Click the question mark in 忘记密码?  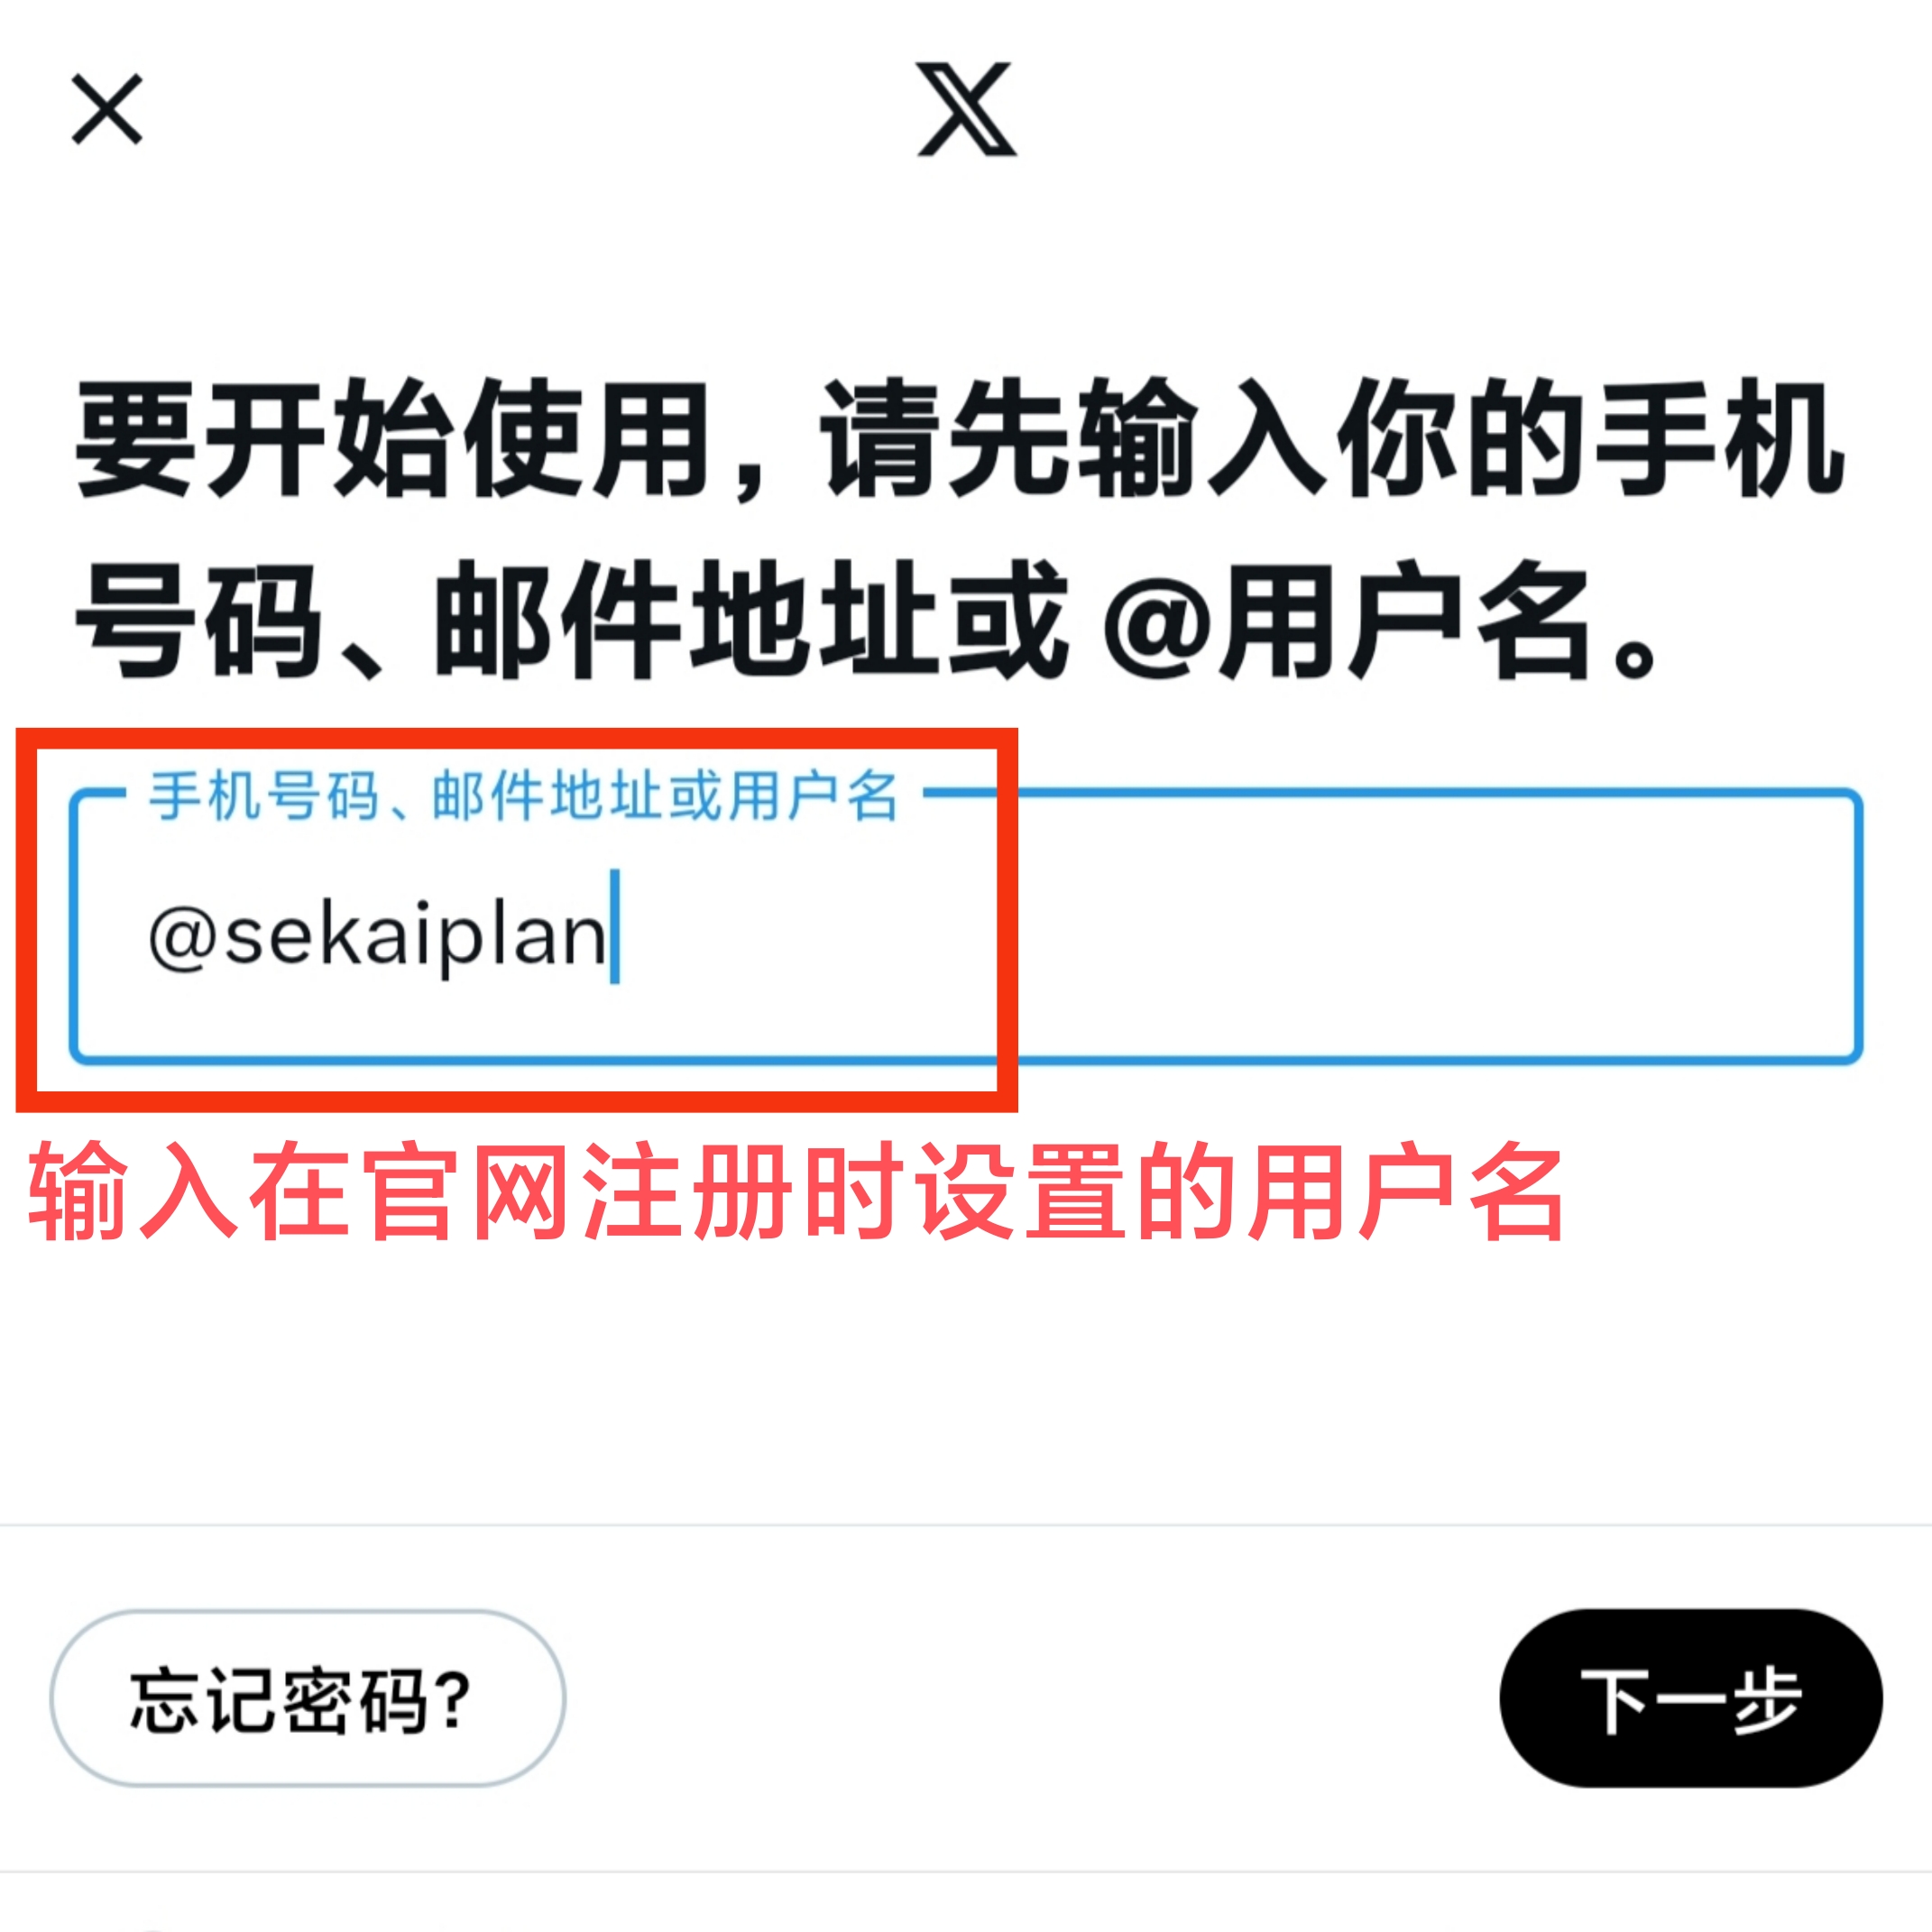(x=455, y=1698)
